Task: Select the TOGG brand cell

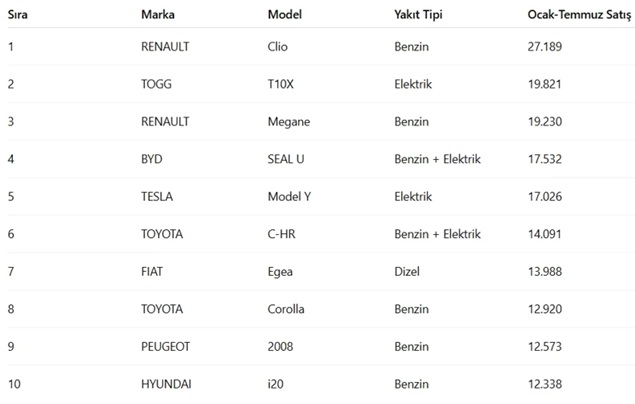Action: (x=156, y=84)
